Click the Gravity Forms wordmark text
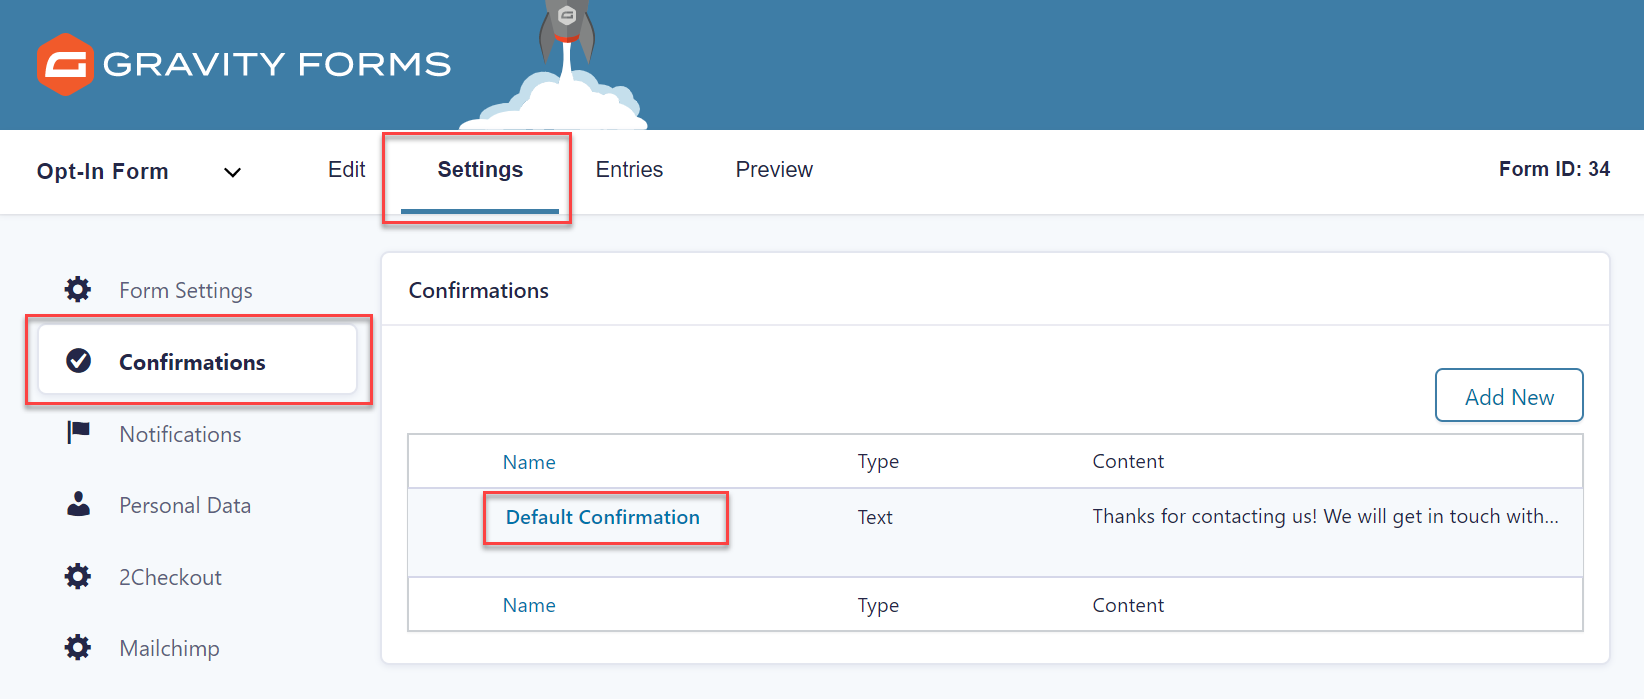Viewport: 1644px width, 699px height. coord(277,64)
